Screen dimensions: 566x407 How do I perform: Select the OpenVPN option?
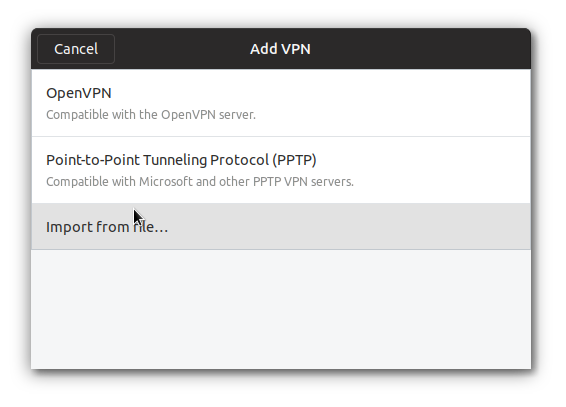[281, 103]
